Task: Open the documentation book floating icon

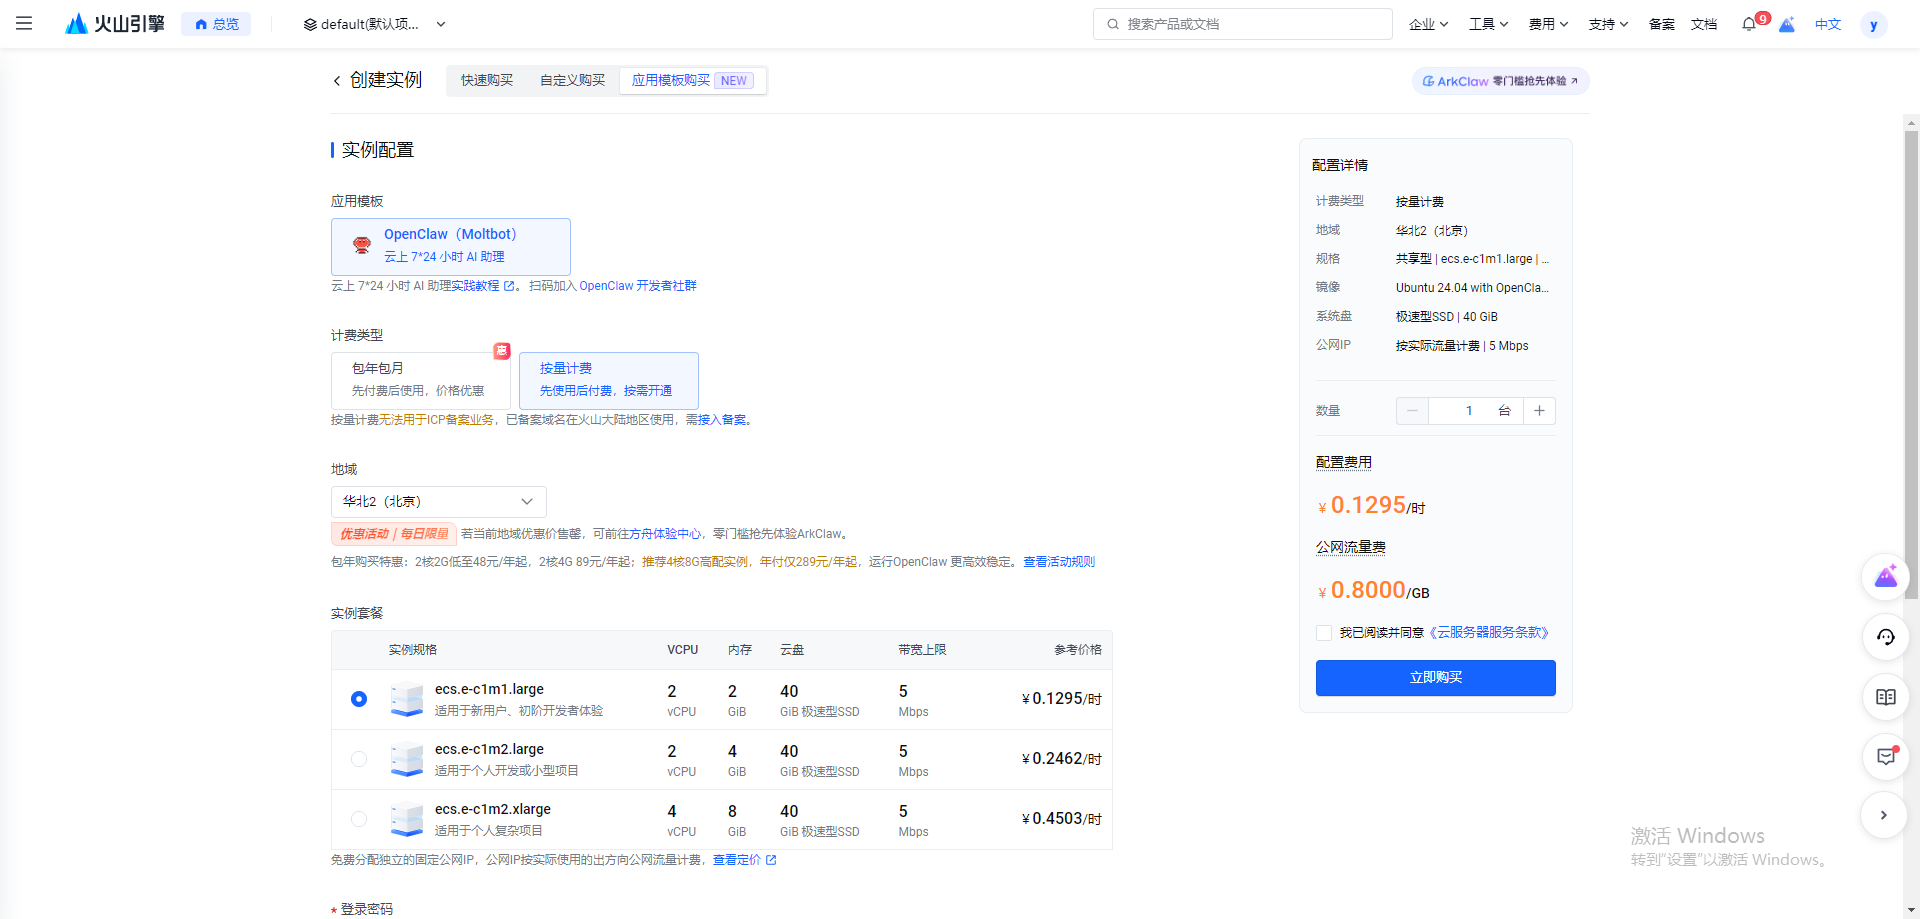Action: 1885,697
